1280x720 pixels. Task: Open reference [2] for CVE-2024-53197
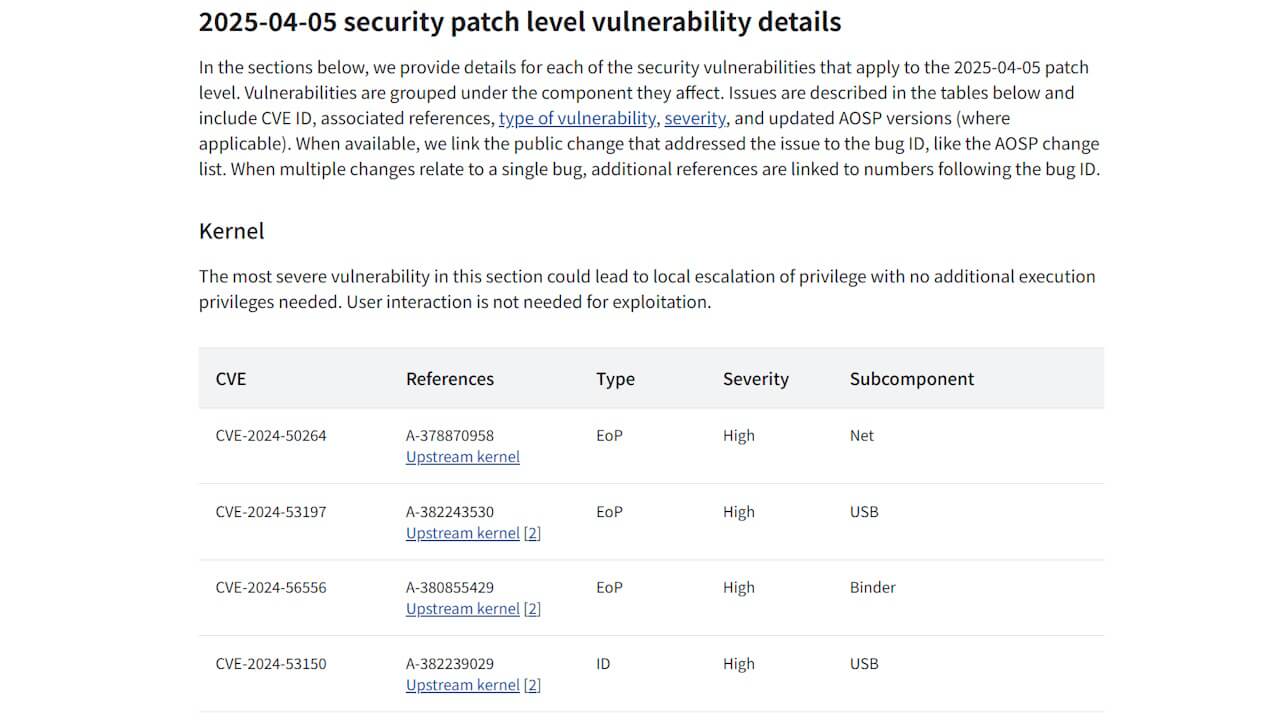pyautogui.click(x=533, y=533)
